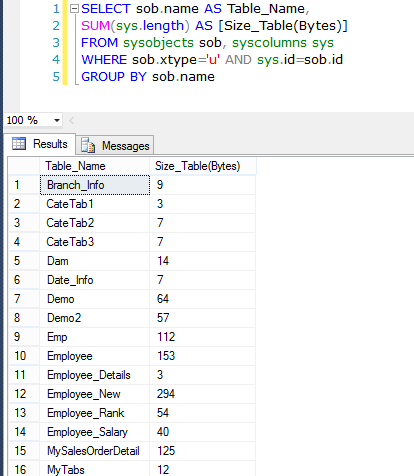Collapse the SELECT query code block
The height and width of the screenshot is (476, 414).
(x=74, y=9)
